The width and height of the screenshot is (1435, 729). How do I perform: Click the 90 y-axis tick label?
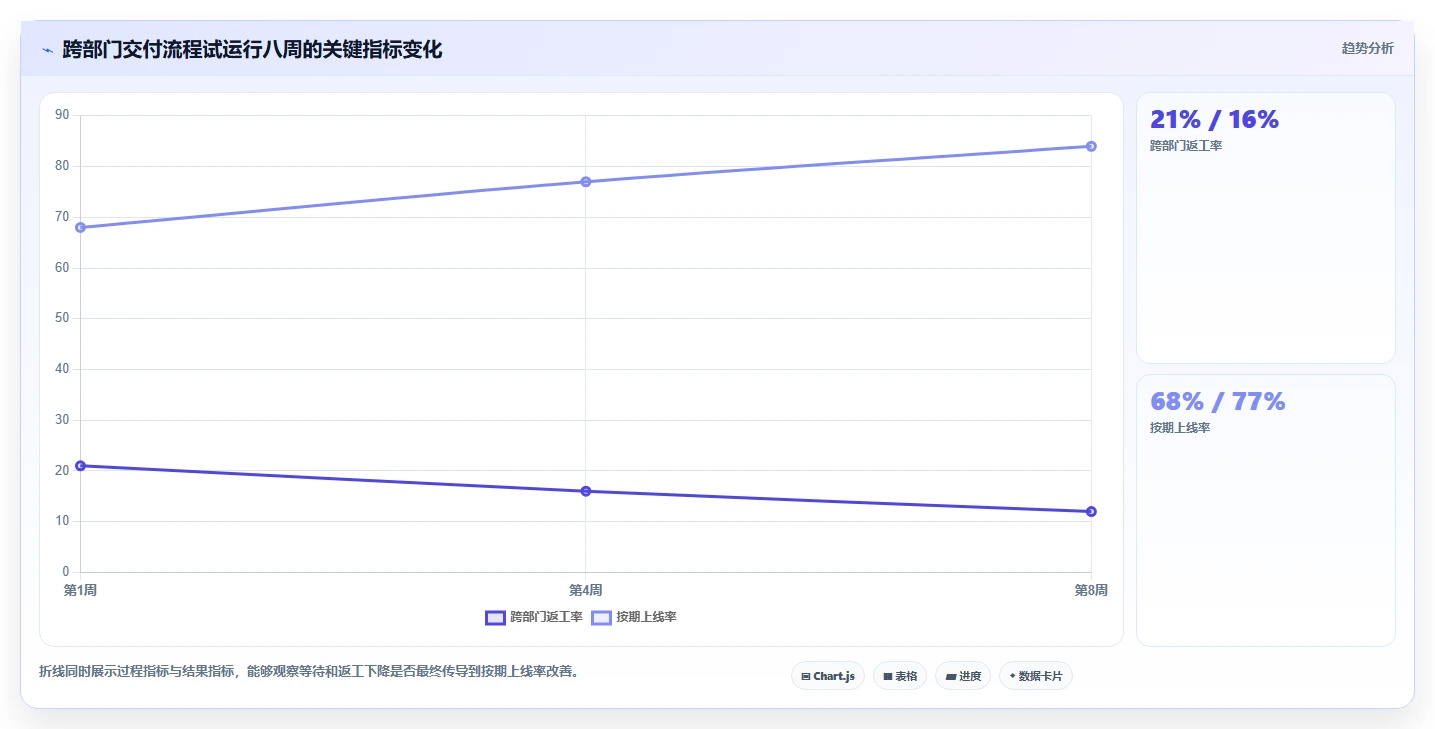tap(62, 115)
